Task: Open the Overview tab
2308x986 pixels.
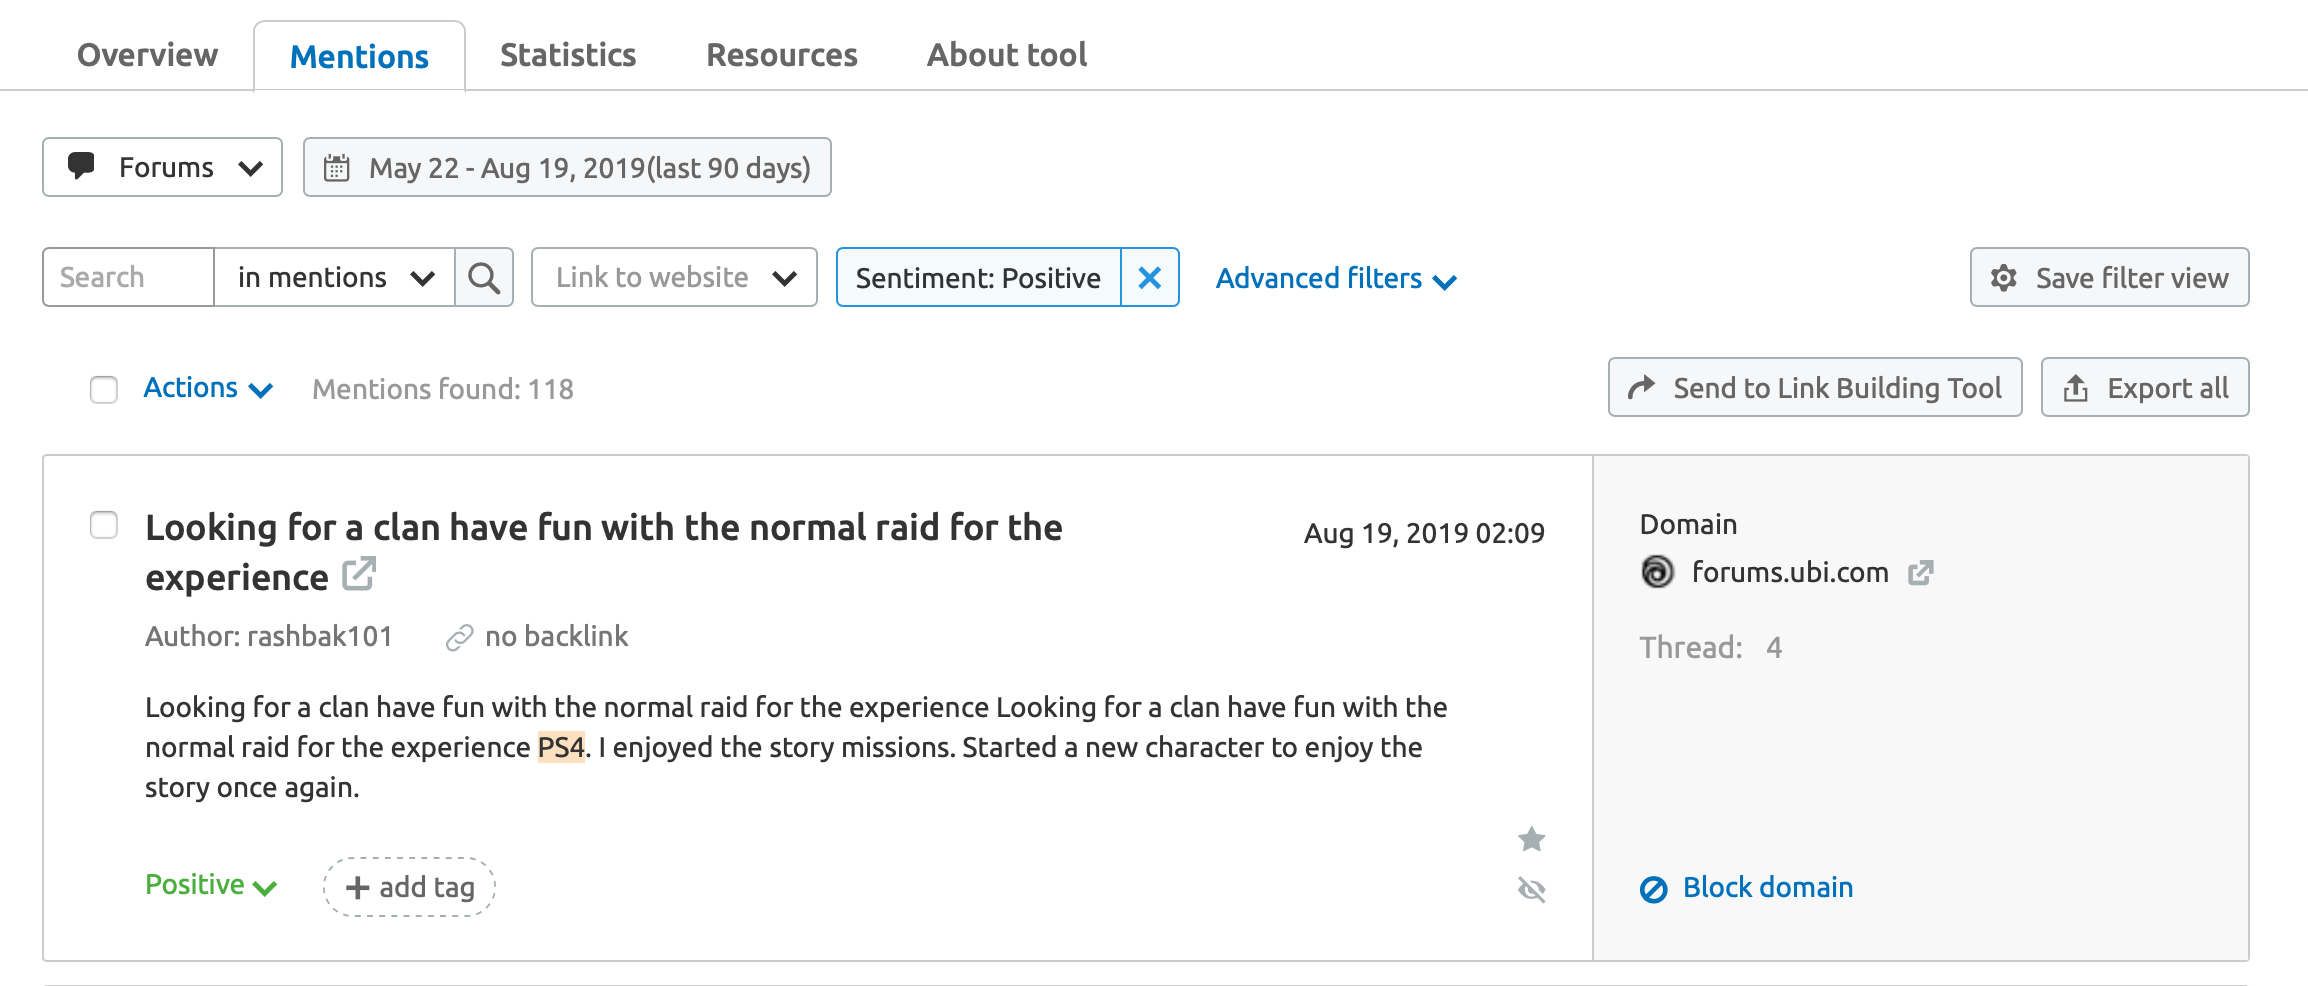Action: pyautogui.click(x=148, y=55)
